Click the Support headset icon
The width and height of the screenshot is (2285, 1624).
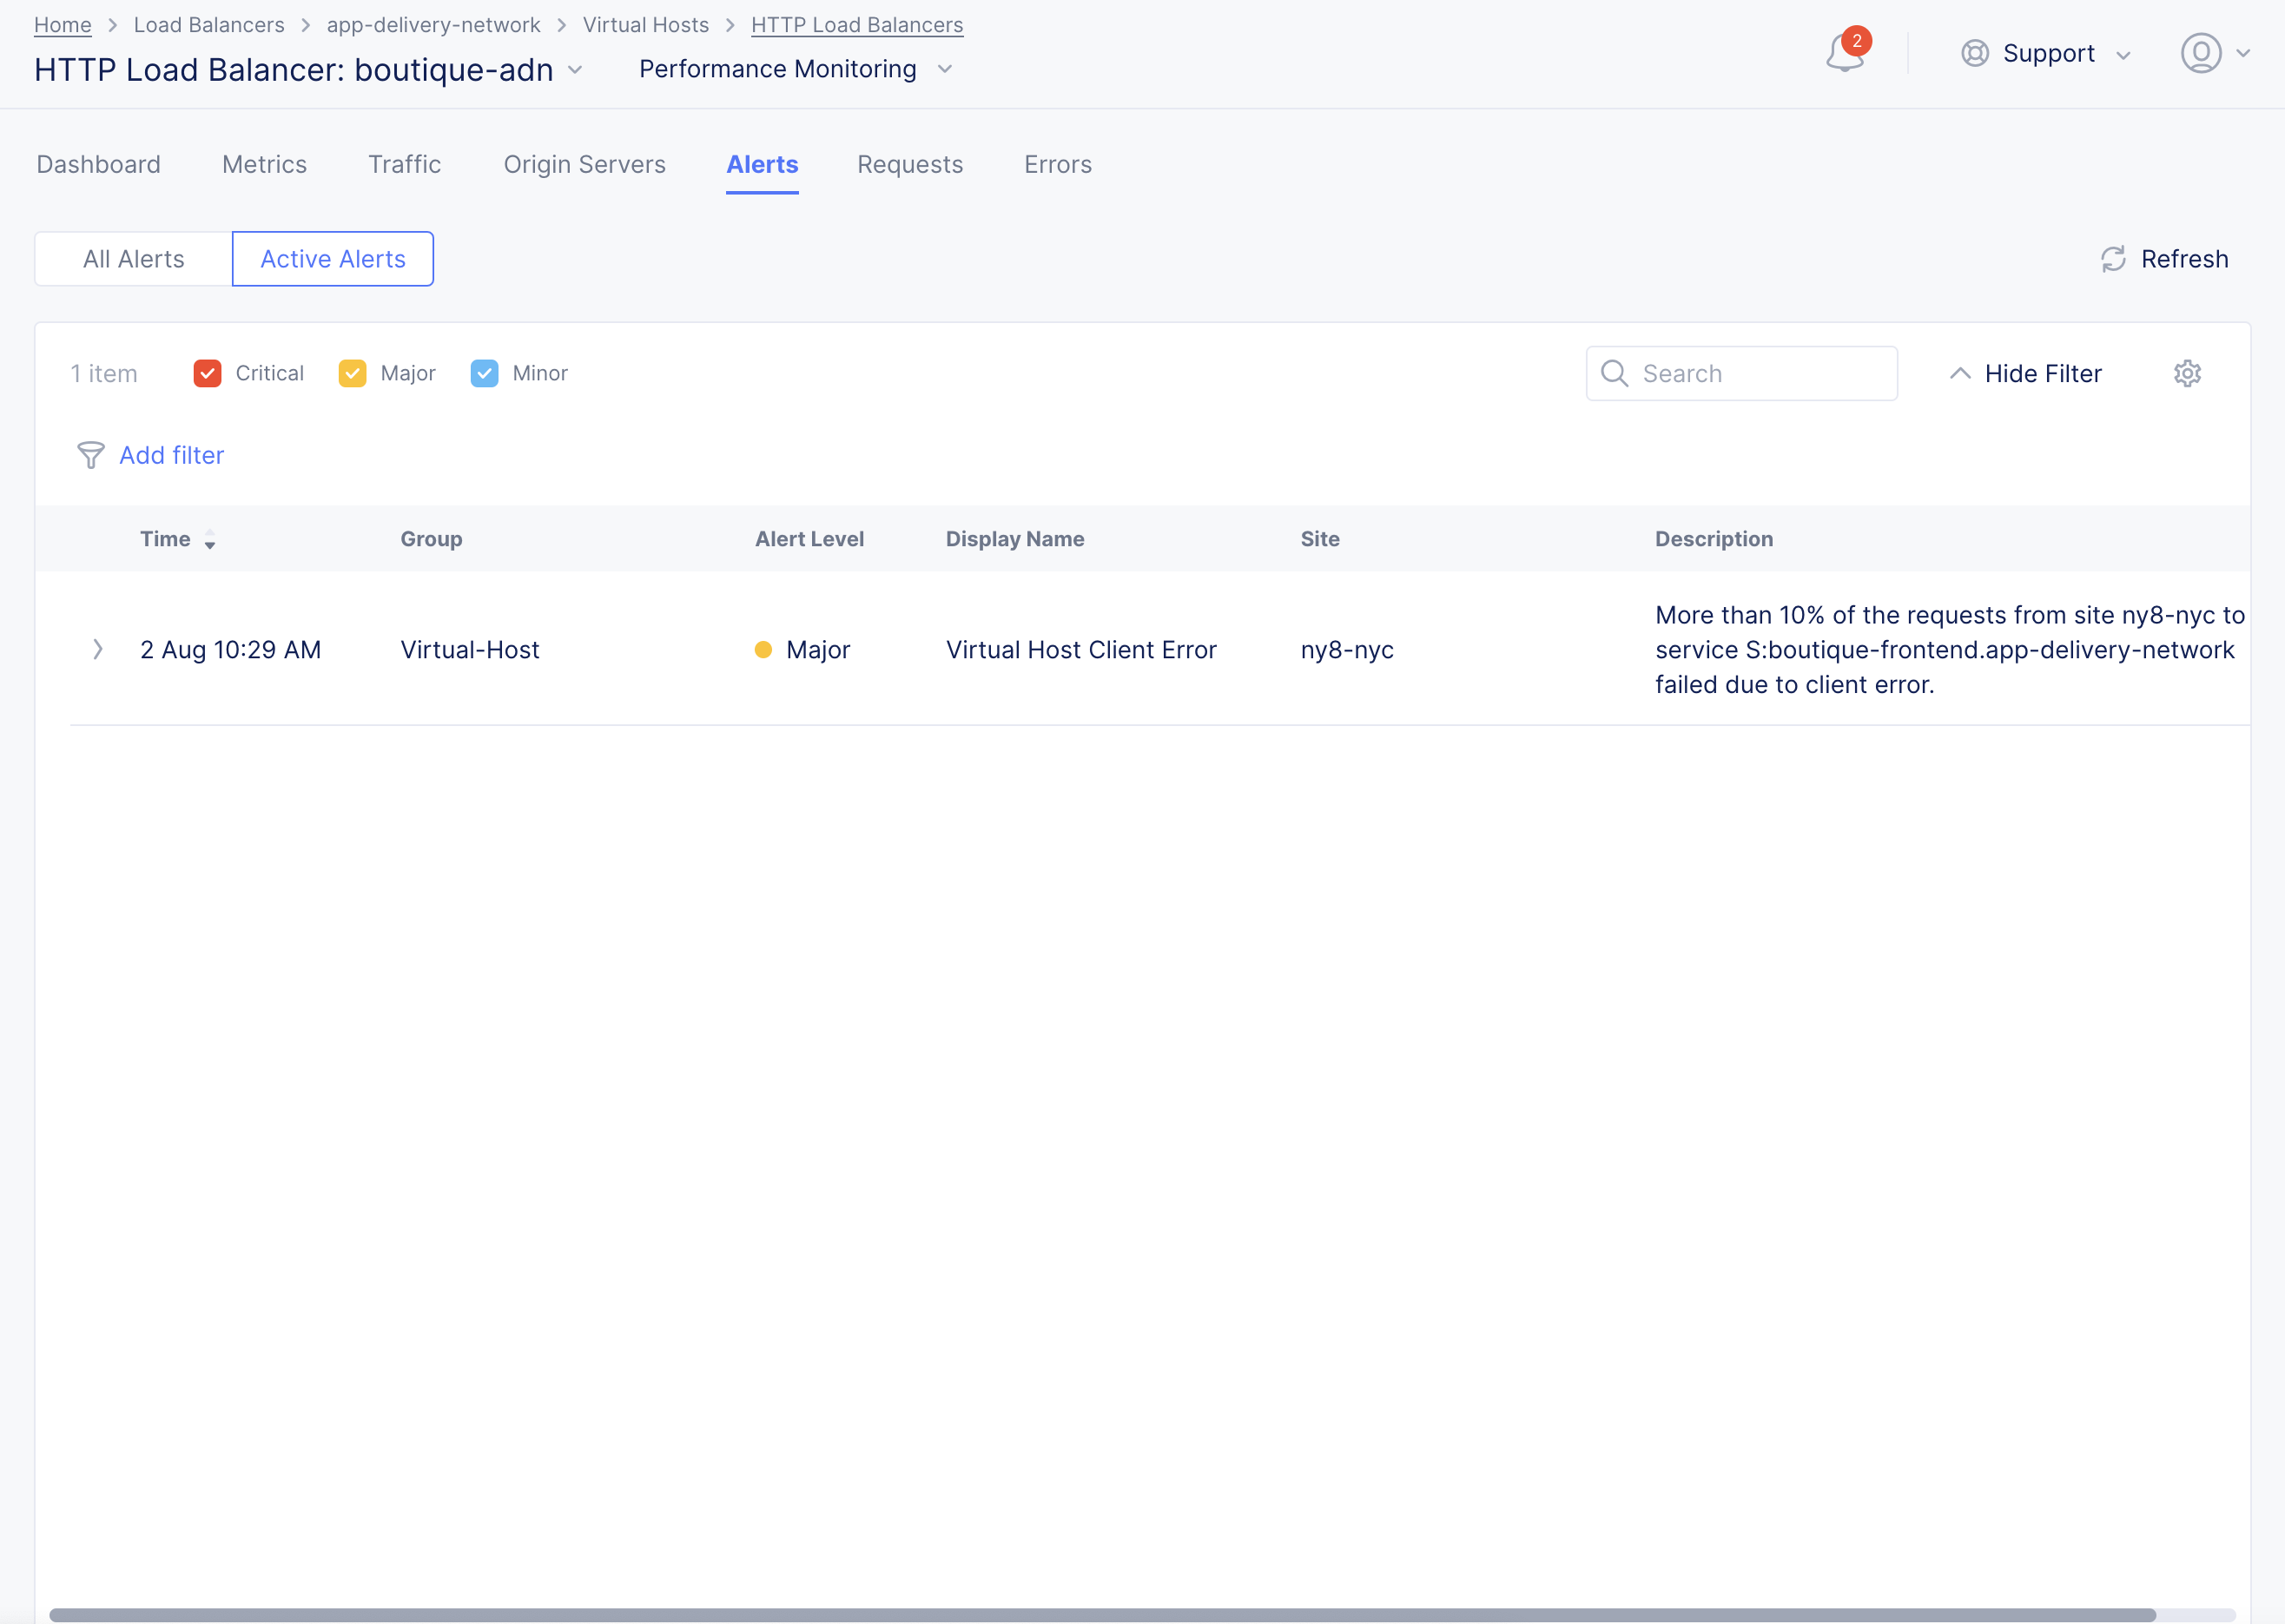click(1974, 53)
